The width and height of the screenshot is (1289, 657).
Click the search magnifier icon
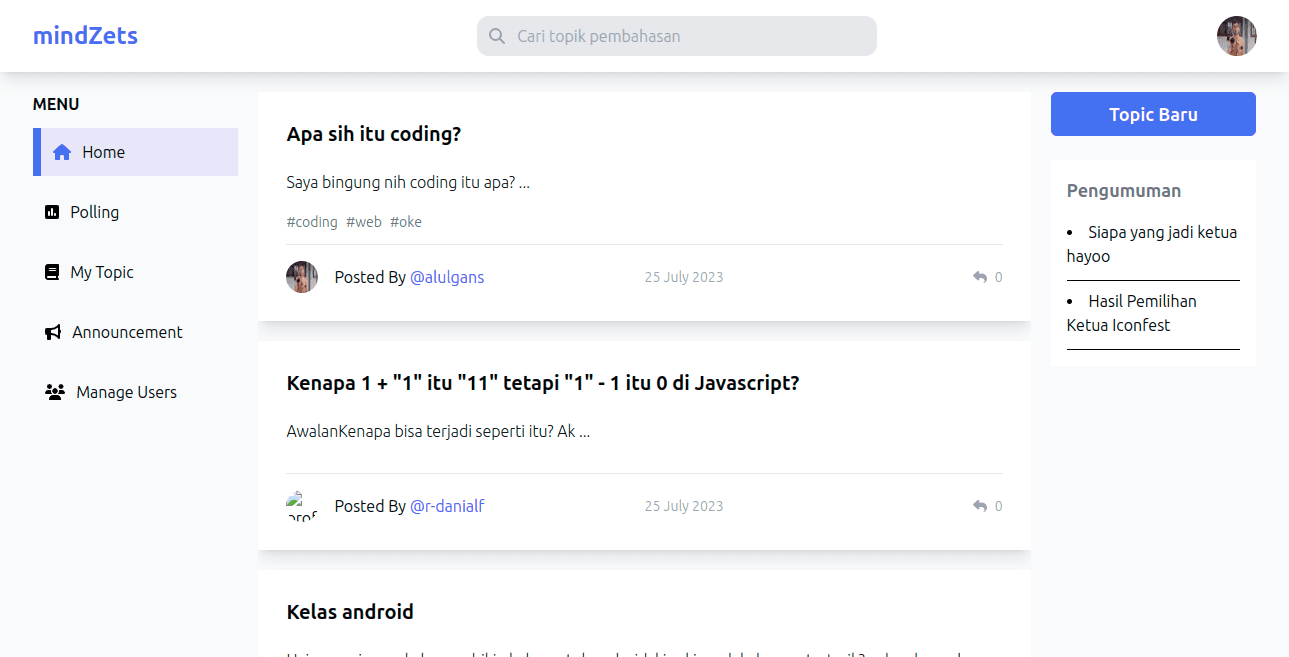point(497,36)
